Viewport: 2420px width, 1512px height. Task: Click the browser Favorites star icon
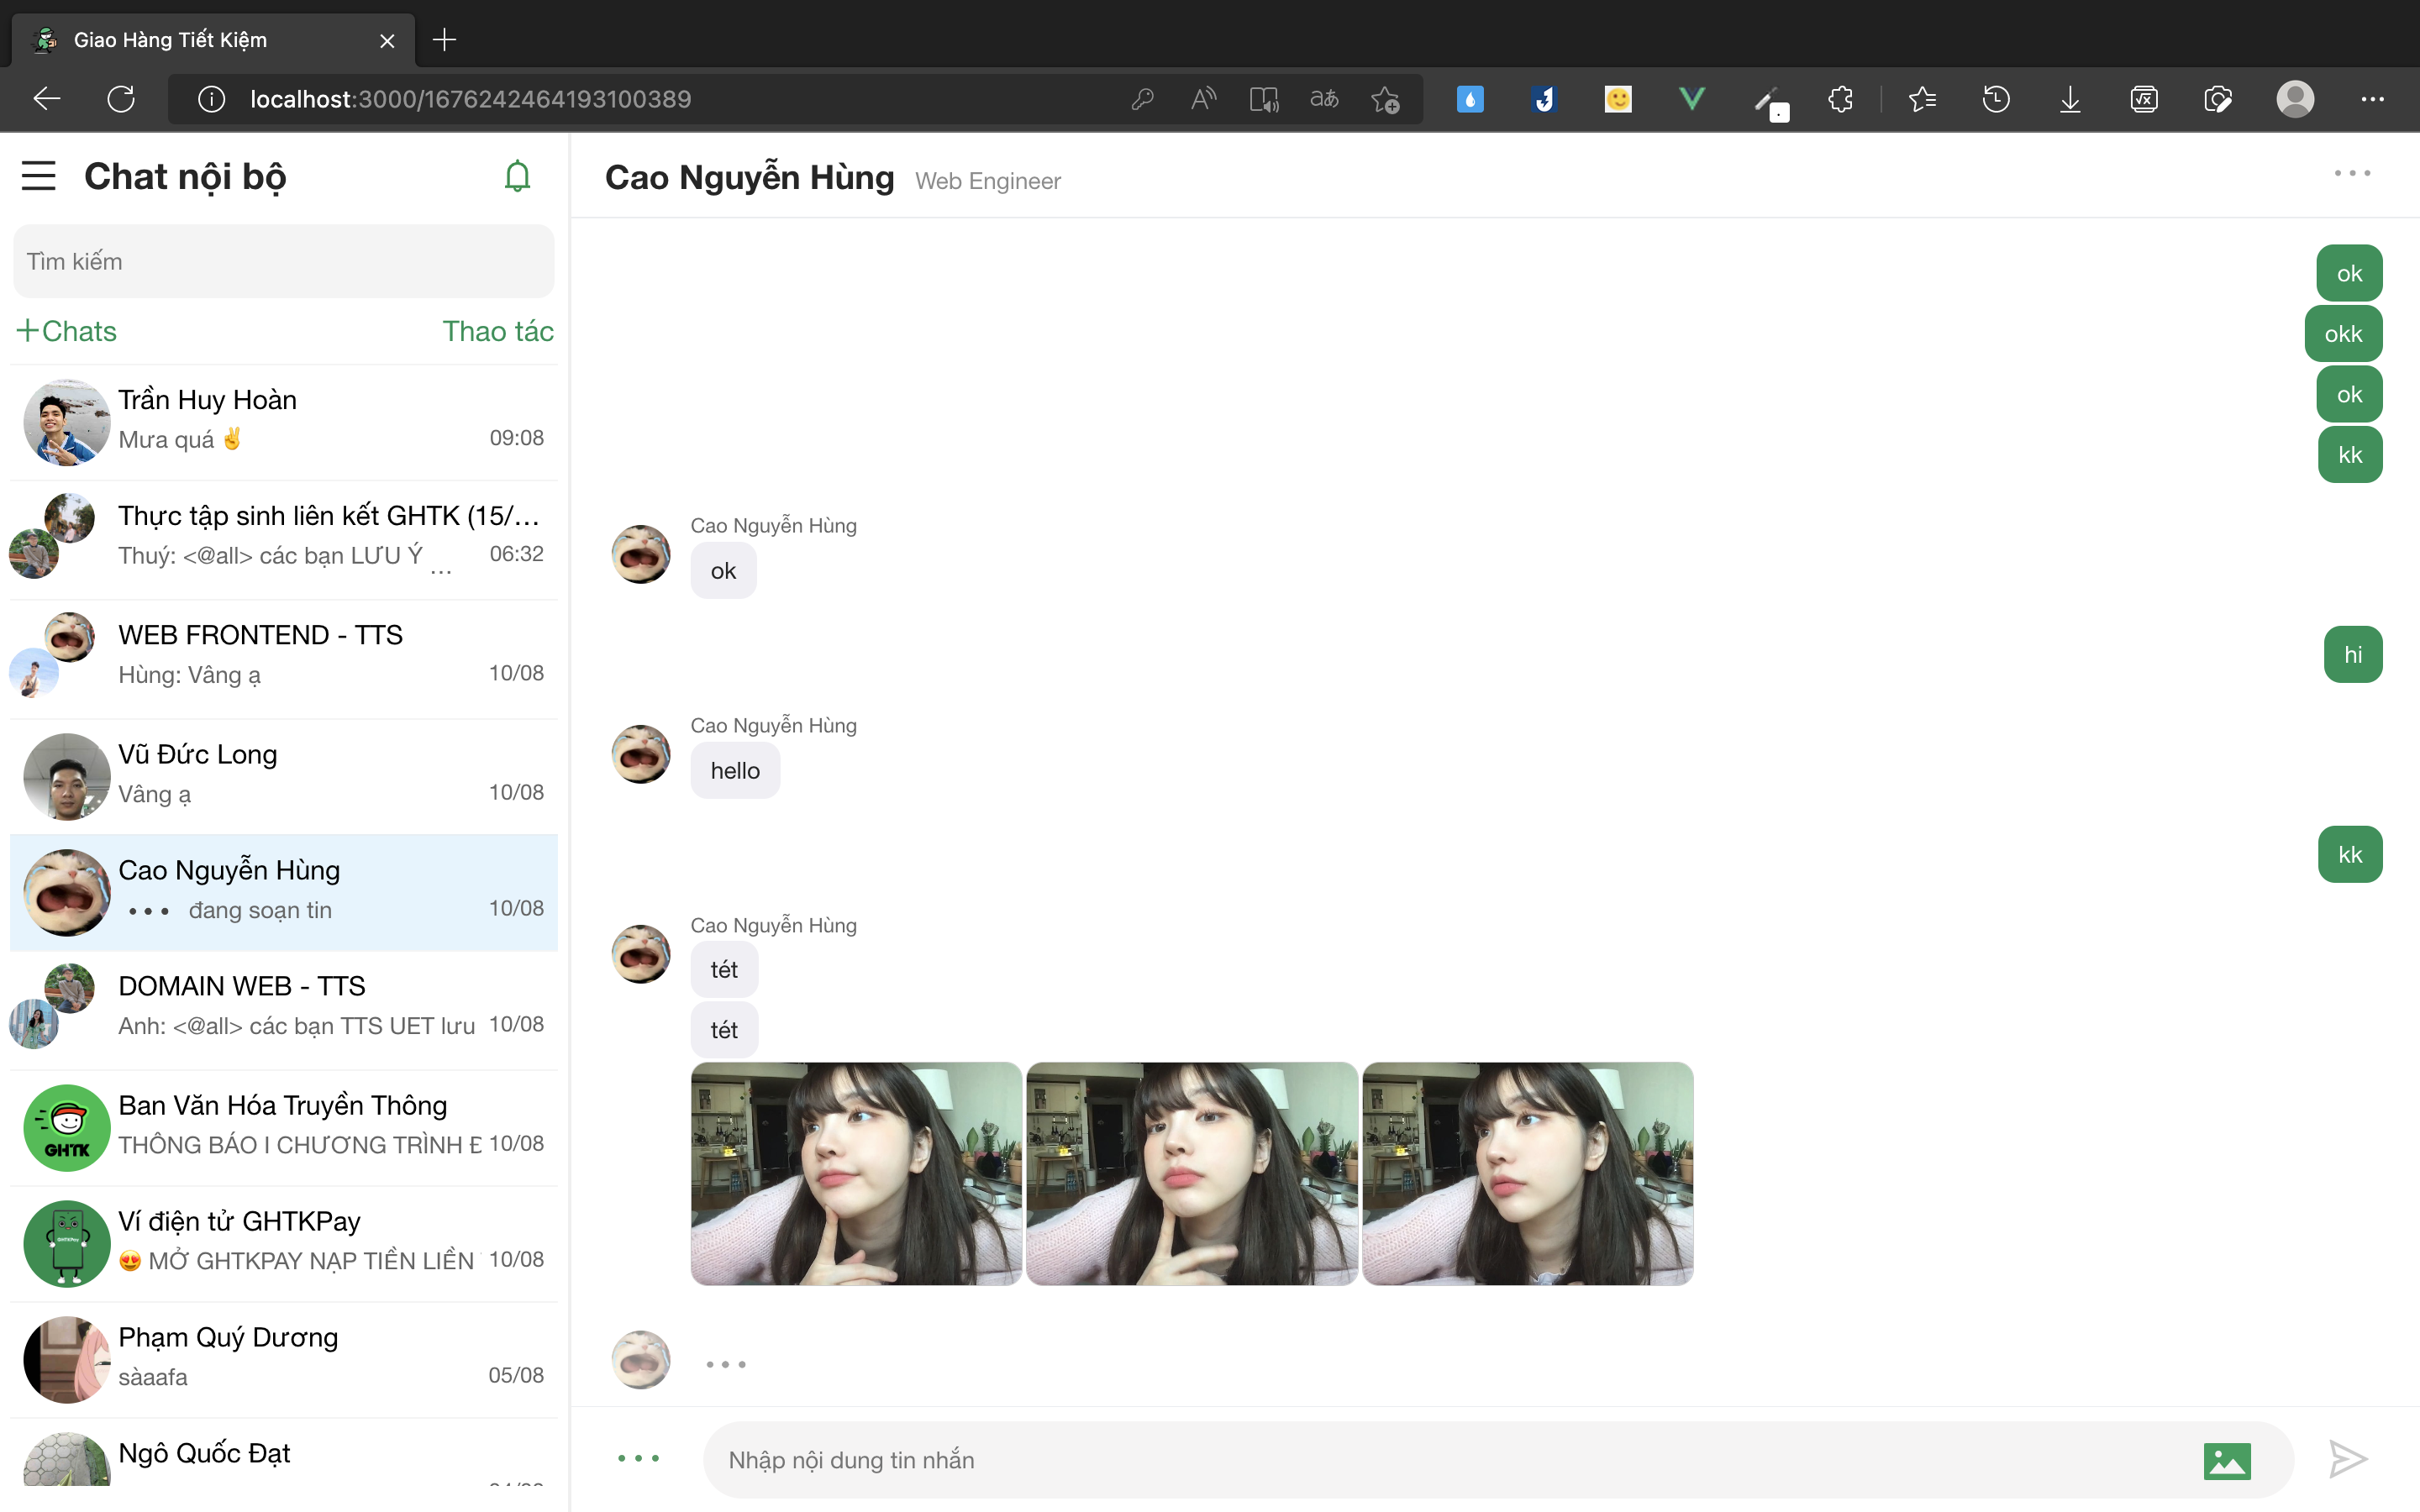1923,99
